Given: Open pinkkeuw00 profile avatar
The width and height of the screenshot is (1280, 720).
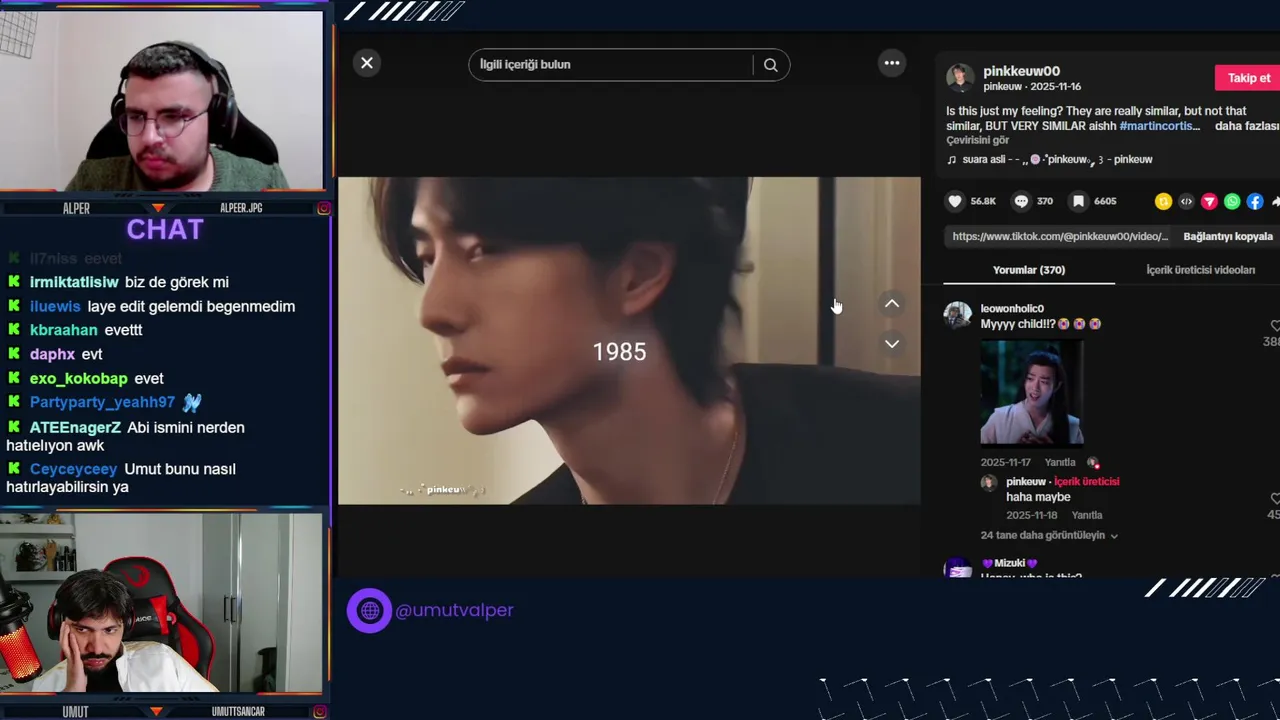Looking at the screenshot, I should point(960,78).
